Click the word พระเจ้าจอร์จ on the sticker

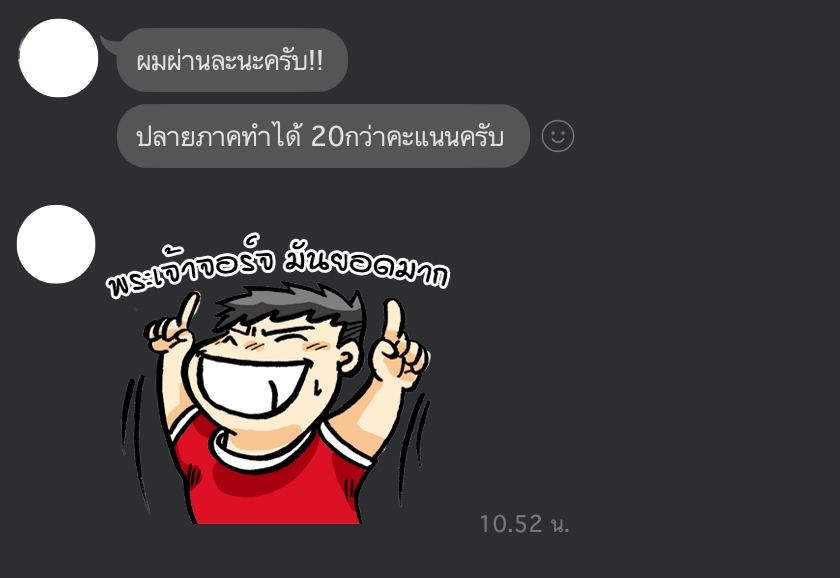(190, 269)
